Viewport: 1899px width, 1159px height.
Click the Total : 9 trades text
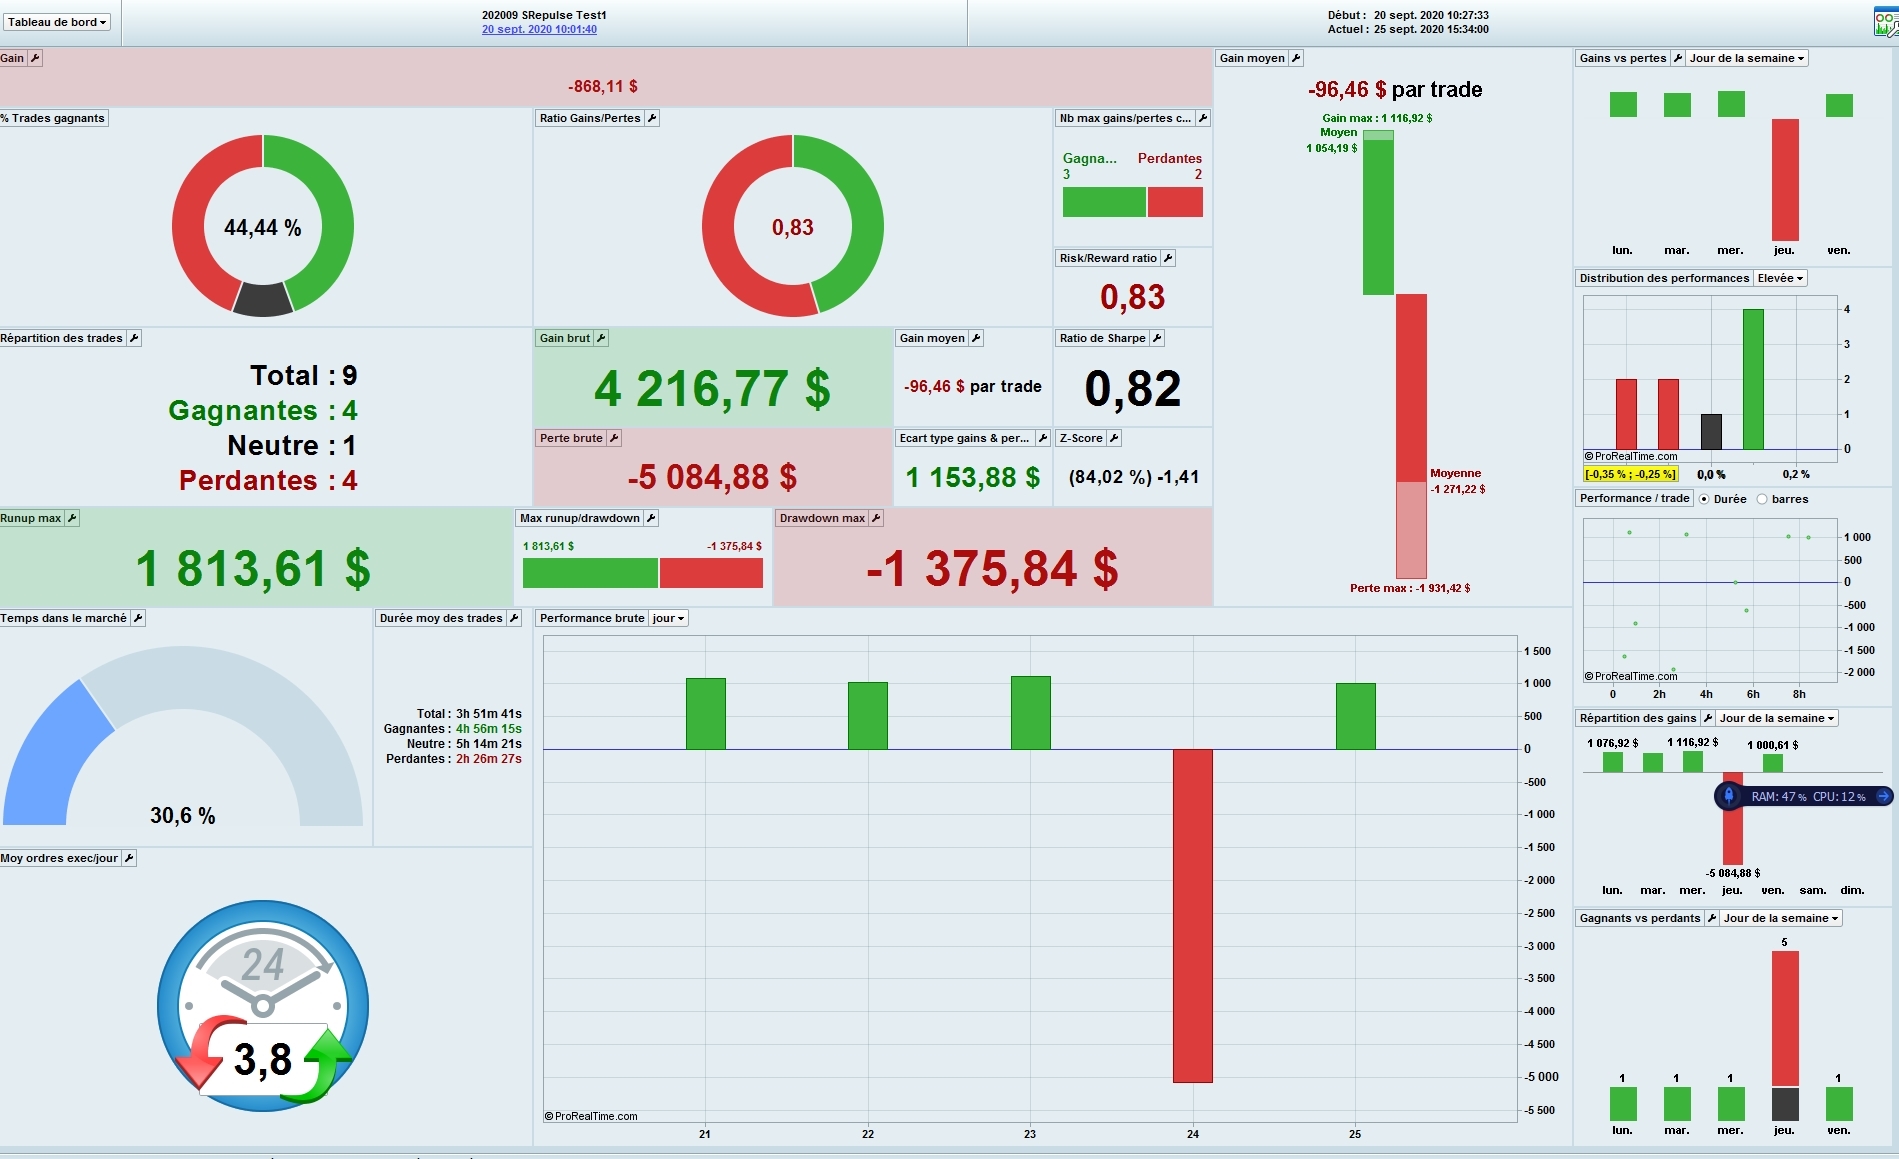[304, 376]
